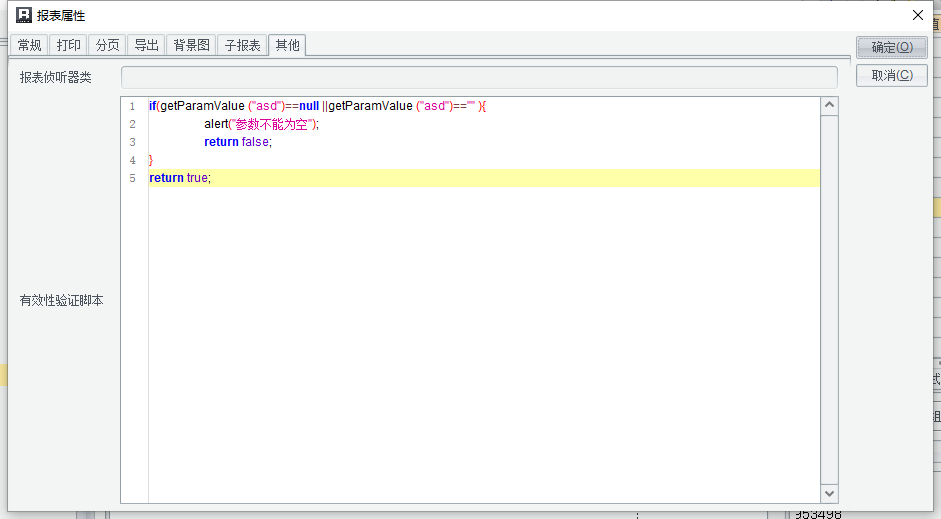Click the scrollbar down arrow in editor
Viewport: 941px width, 519px height.
tap(829, 494)
